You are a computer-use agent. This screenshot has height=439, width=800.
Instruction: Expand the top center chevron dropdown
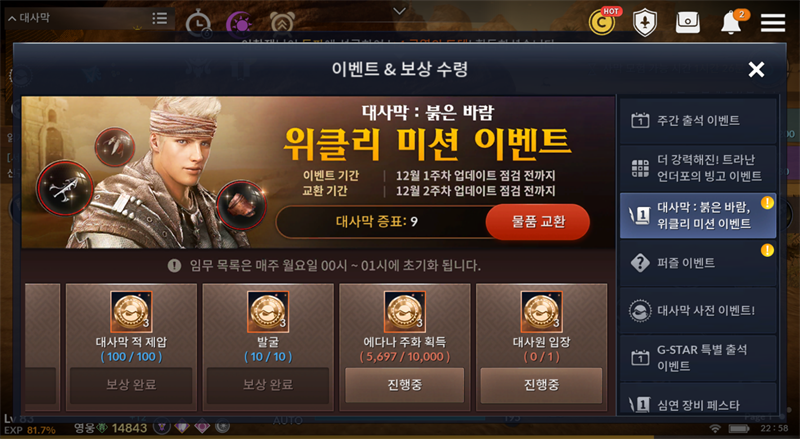coord(399,11)
